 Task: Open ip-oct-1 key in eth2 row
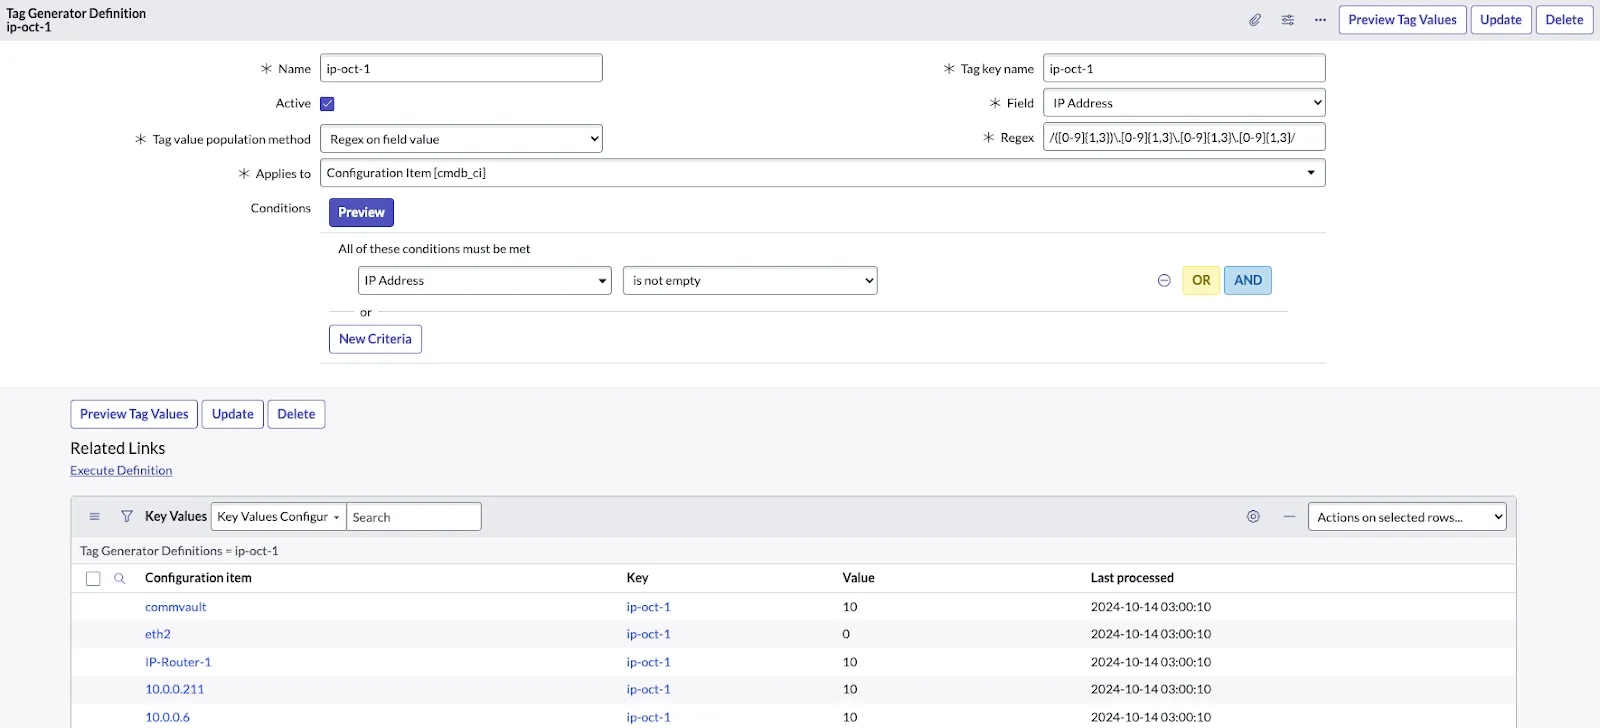click(649, 634)
